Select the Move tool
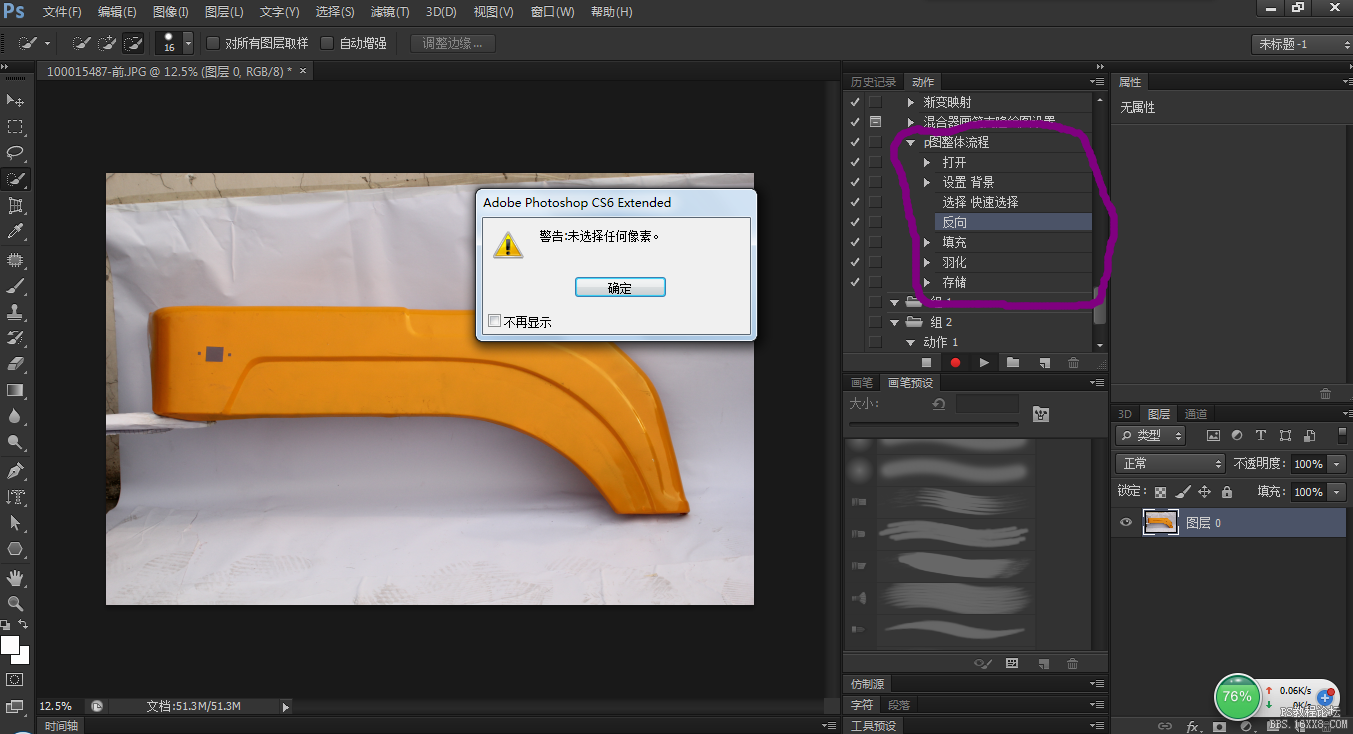Screen dimensions: 1353x734 tap(15, 101)
